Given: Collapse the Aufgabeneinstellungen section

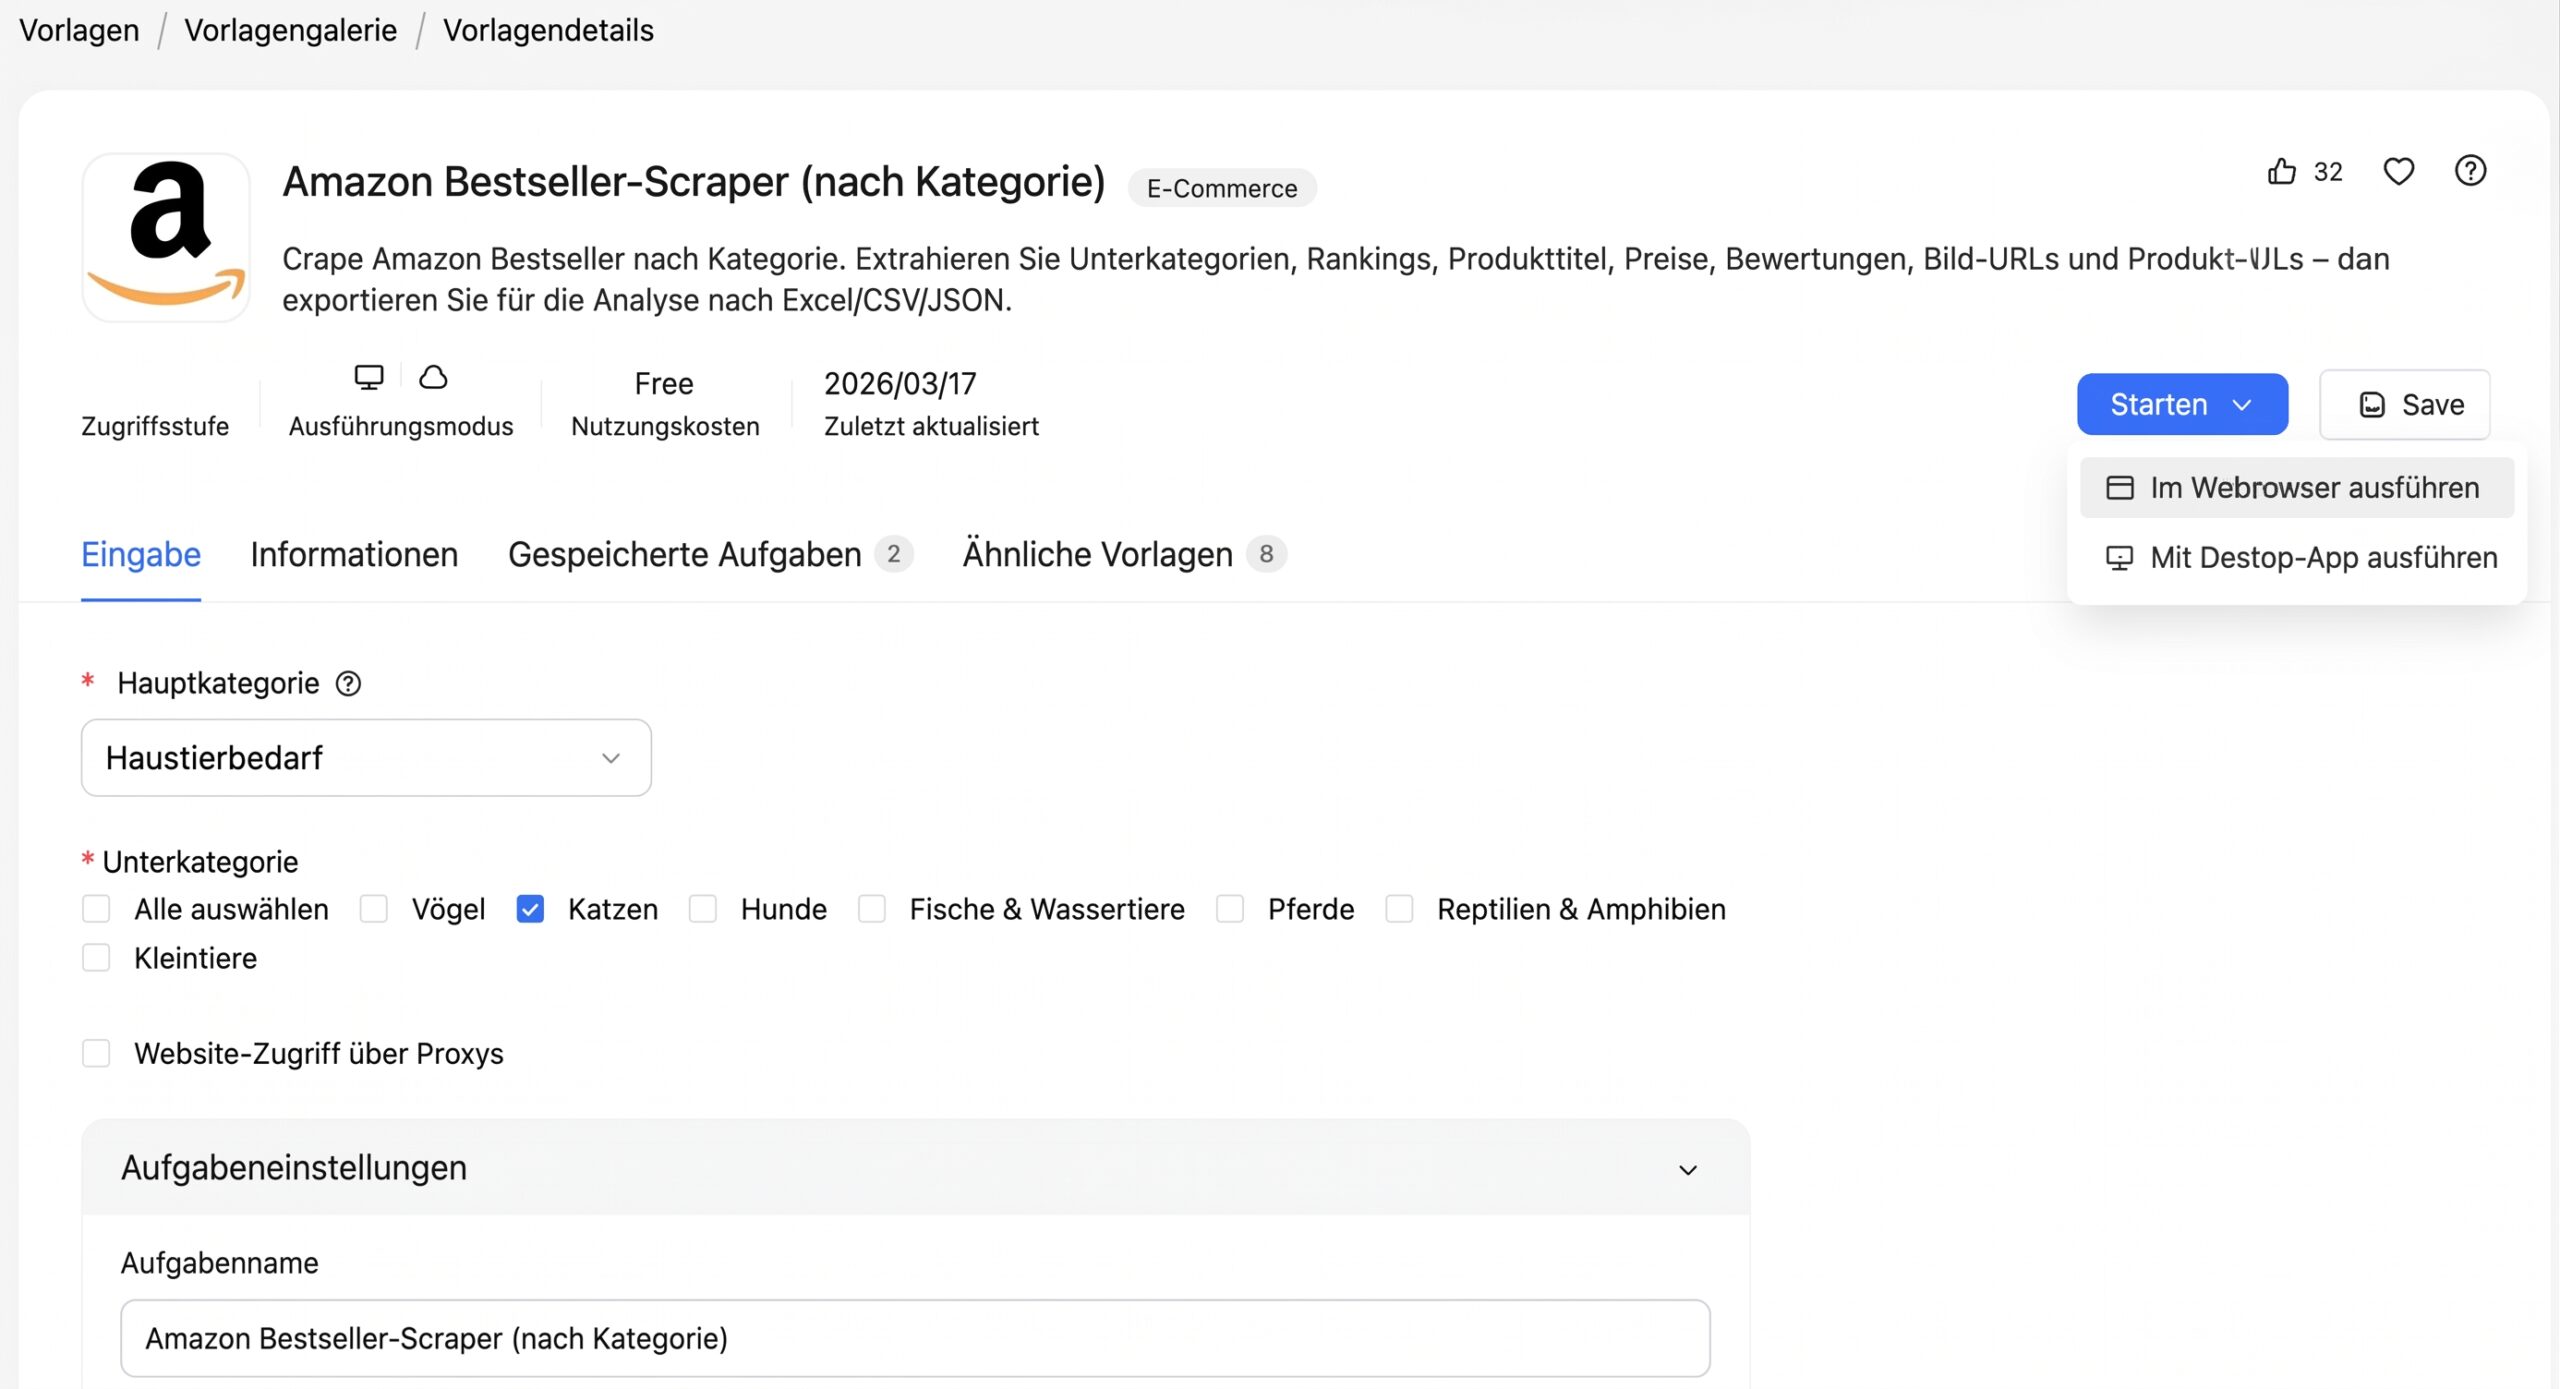Looking at the screenshot, I should coord(916,1168).
